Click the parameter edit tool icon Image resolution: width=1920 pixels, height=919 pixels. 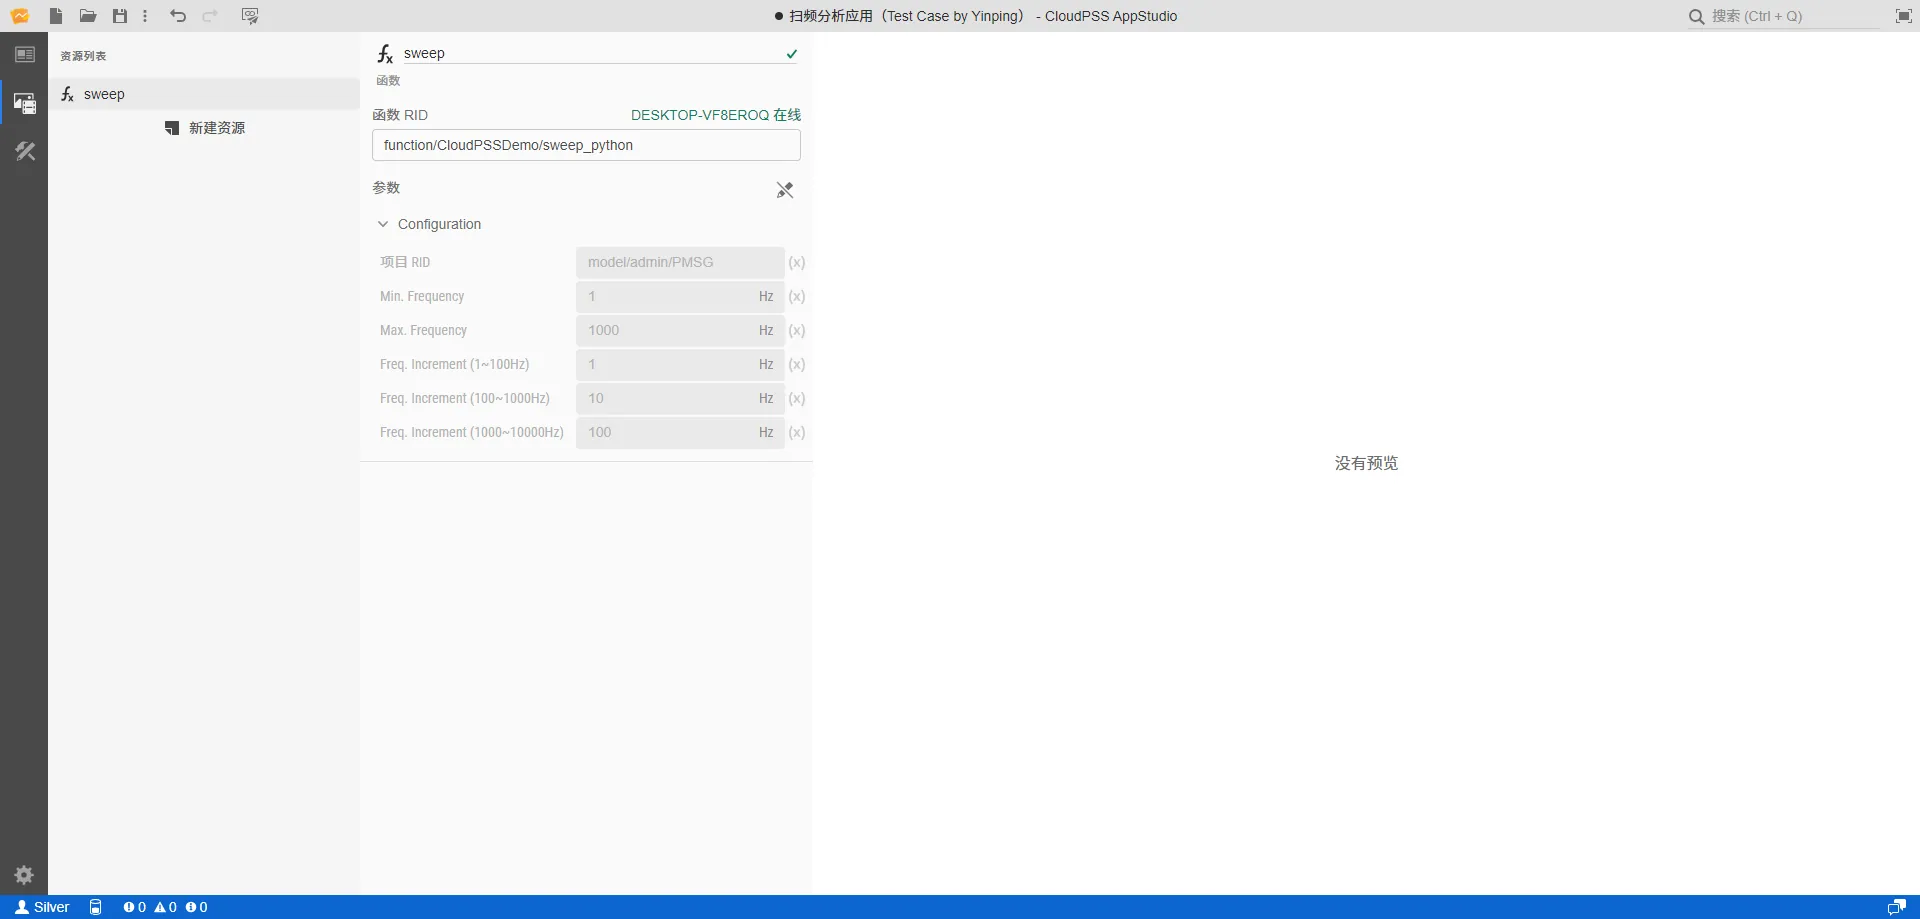pyautogui.click(x=785, y=190)
